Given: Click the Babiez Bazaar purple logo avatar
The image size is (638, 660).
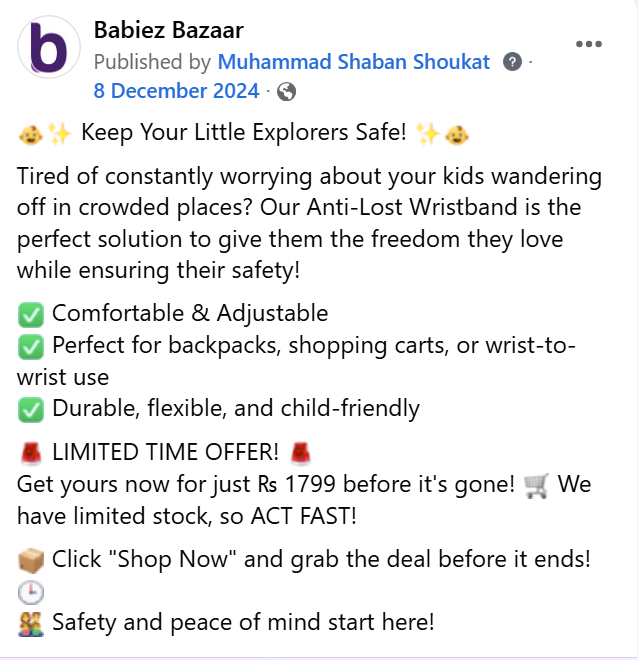Looking at the screenshot, I should pyautogui.click(x=47, y=48).
